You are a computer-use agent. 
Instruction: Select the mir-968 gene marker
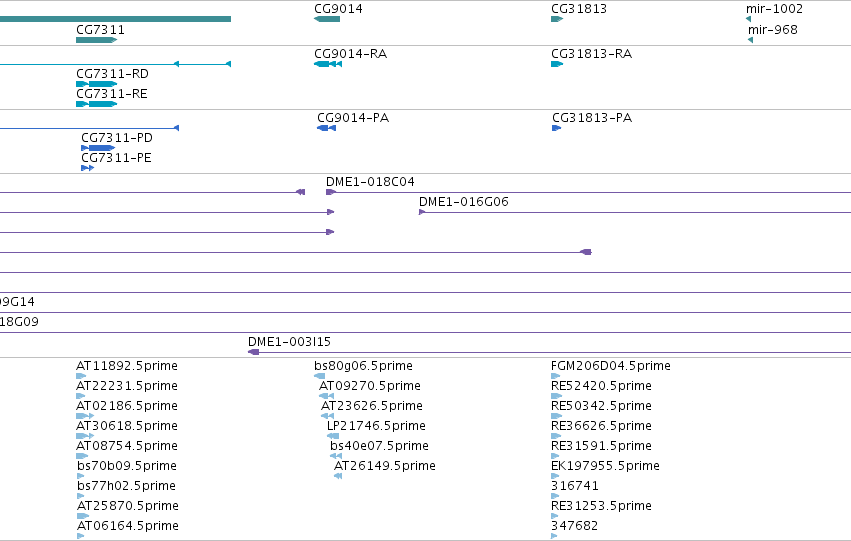751,40
